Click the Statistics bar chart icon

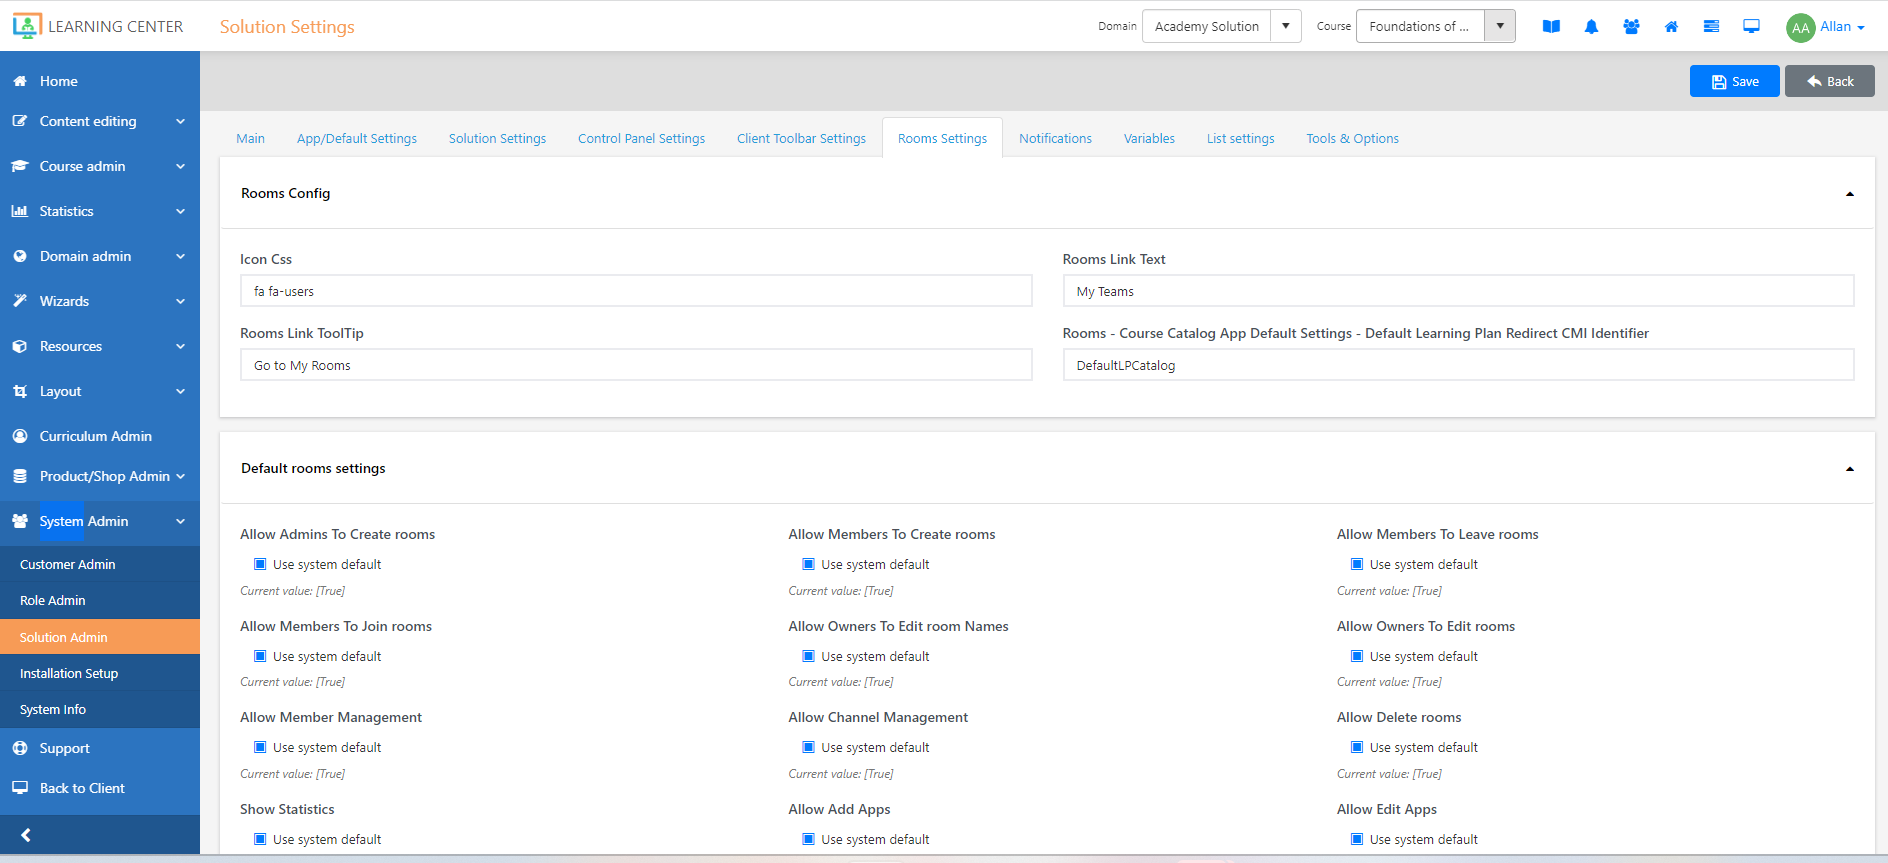[20, 211]
